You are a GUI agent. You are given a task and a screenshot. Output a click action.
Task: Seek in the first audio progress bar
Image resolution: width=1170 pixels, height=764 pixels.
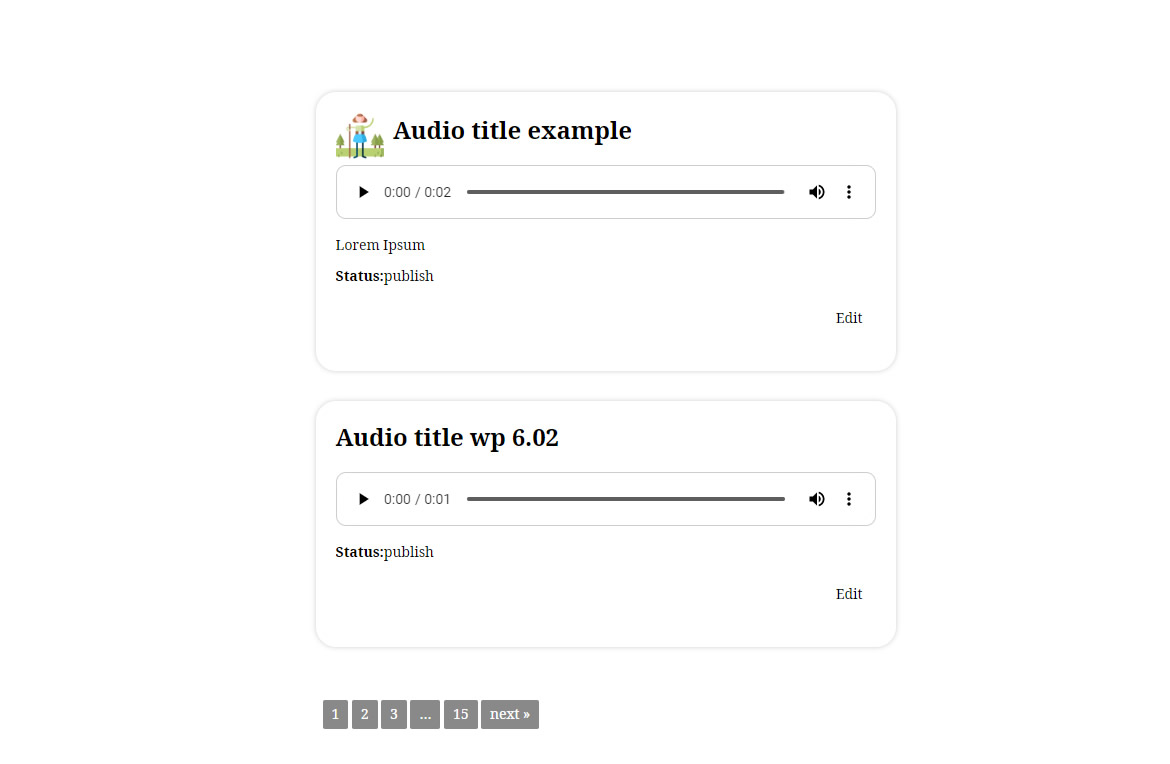pos(625,192)
